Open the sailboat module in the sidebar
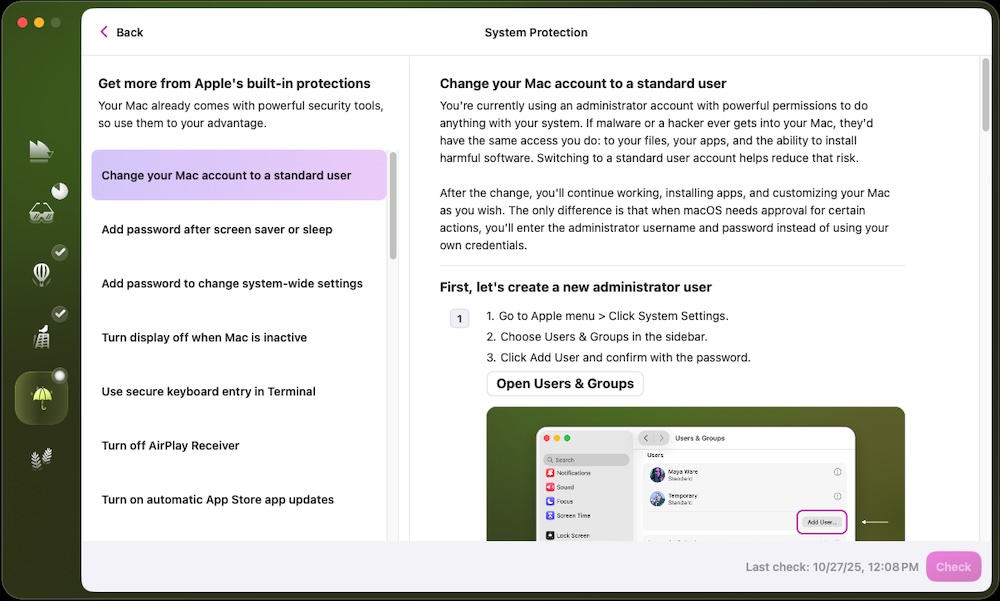1000x601 pixels. tap(40, 151)
